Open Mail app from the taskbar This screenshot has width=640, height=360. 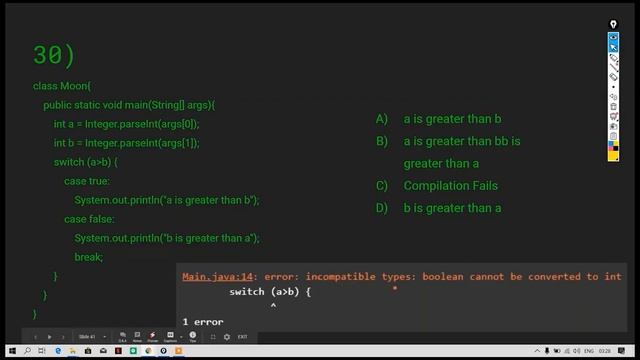click(103, 351)
